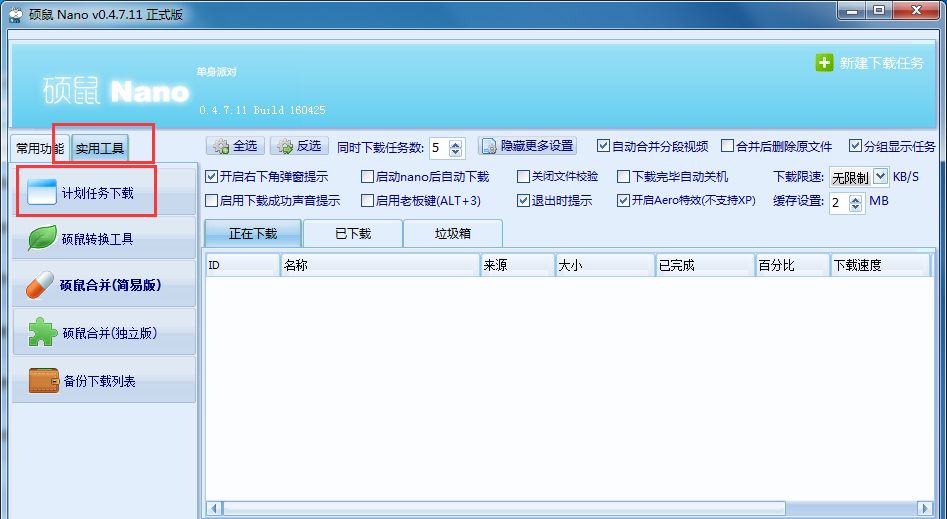947x519 pixels.
Task: Open 备份下载列表
Action: 104,381
